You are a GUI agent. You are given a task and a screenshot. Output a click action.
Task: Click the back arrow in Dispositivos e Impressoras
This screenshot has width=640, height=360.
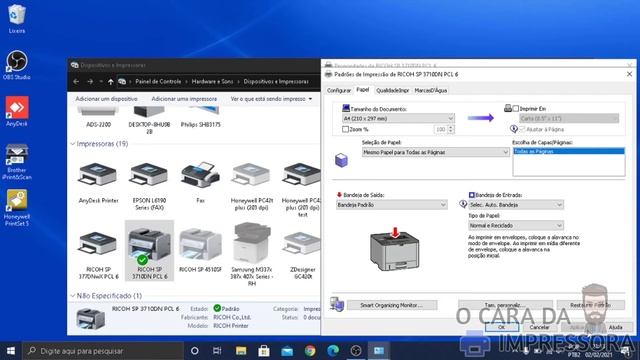tap(76, 82)
